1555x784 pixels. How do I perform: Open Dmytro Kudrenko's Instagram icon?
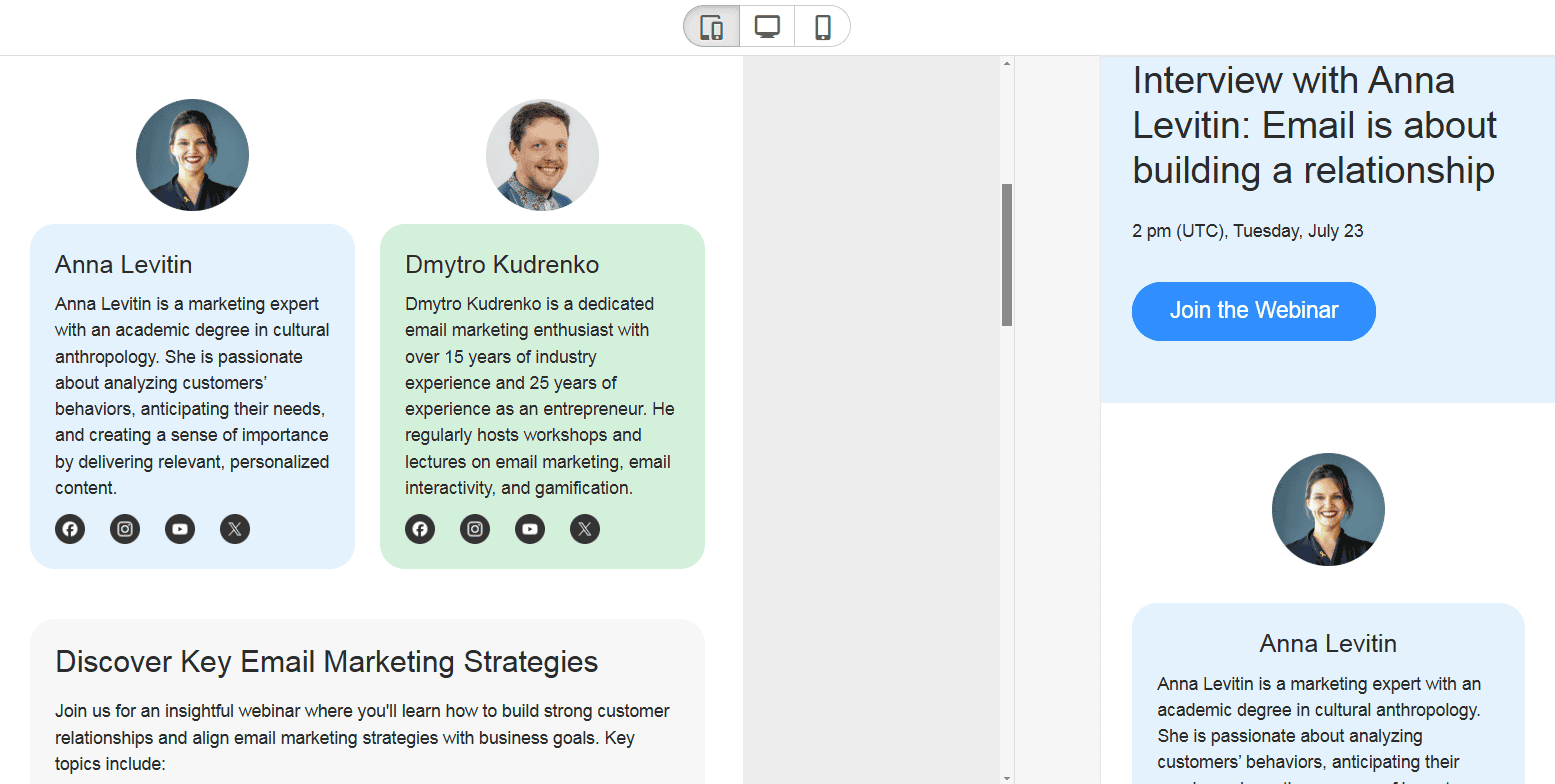[x=475, y=529]
